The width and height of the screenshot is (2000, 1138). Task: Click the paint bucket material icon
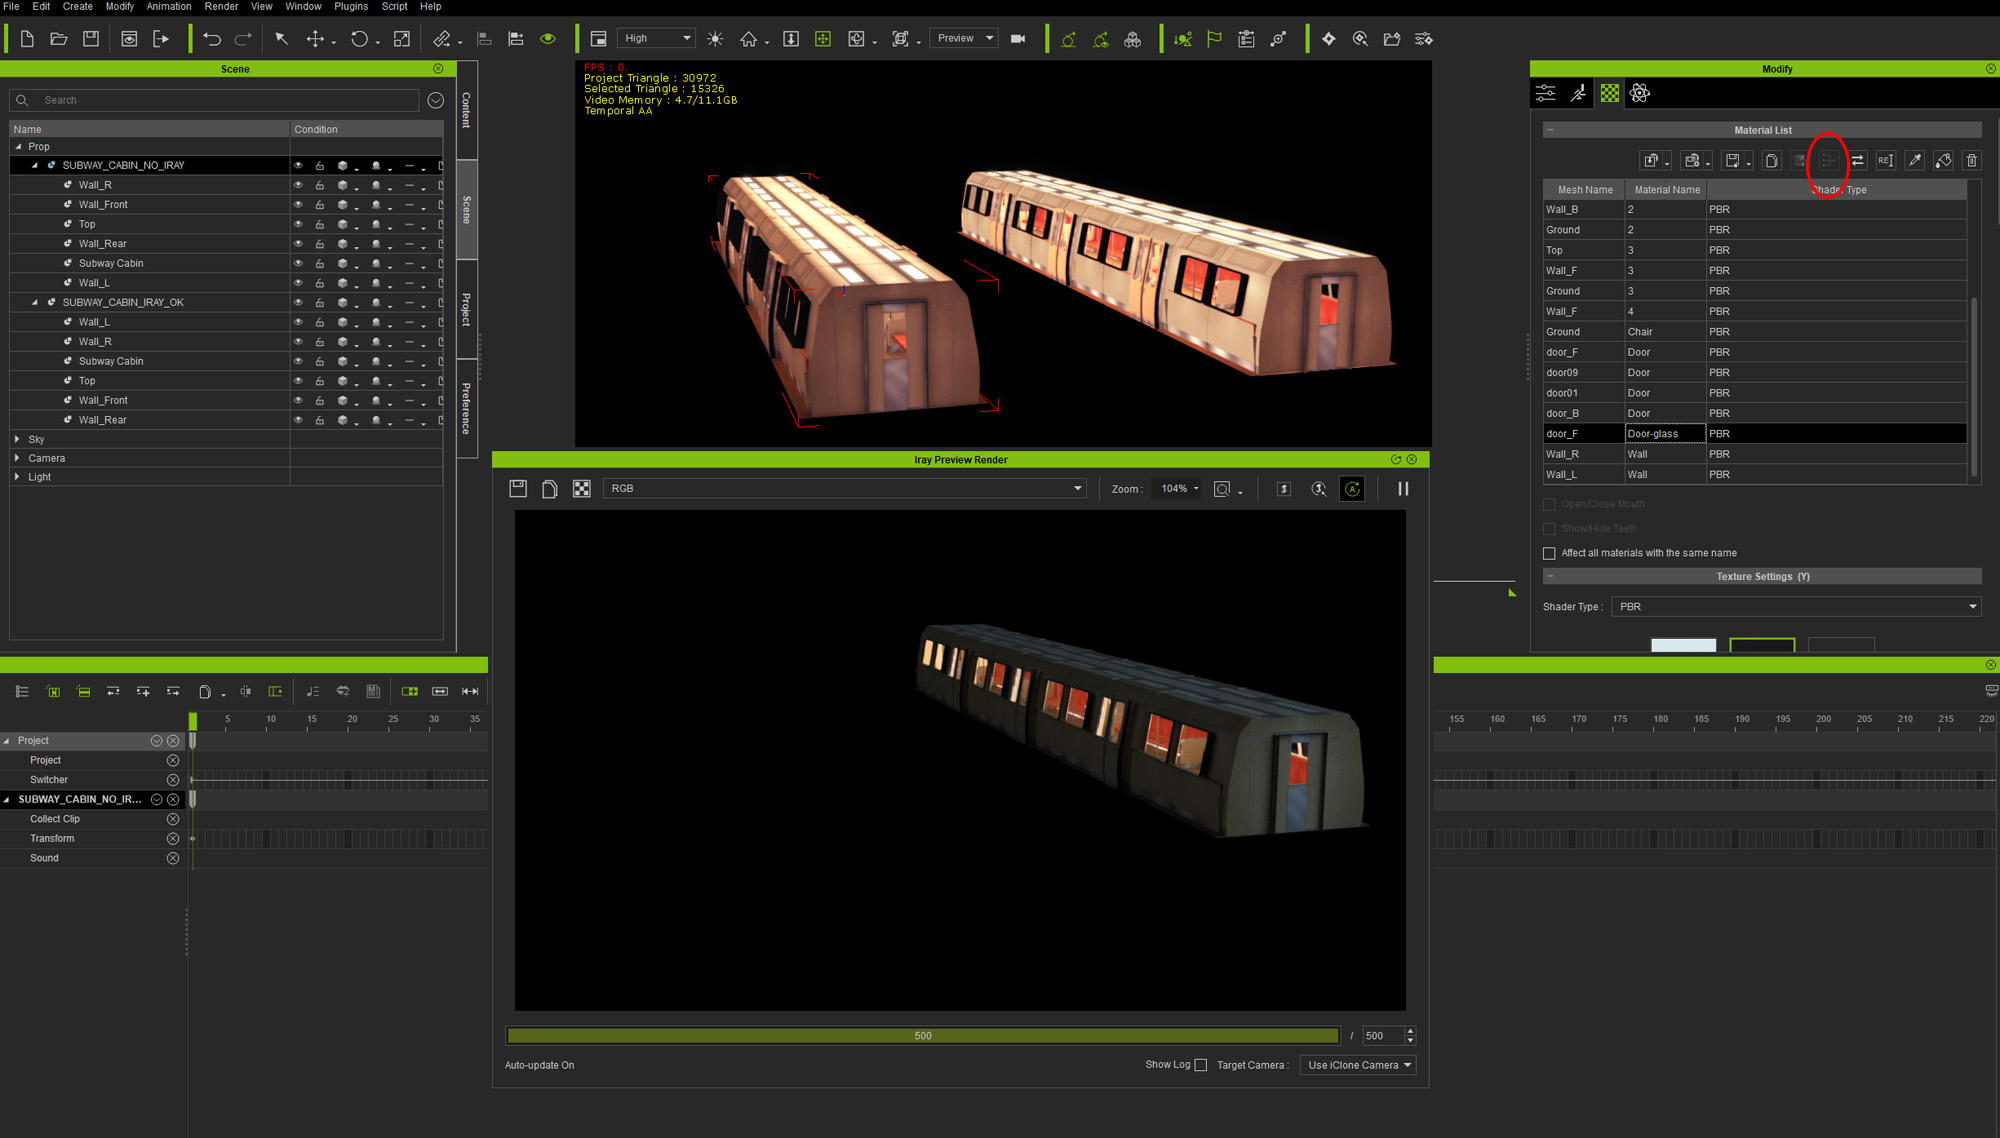tap(1943, 160)
